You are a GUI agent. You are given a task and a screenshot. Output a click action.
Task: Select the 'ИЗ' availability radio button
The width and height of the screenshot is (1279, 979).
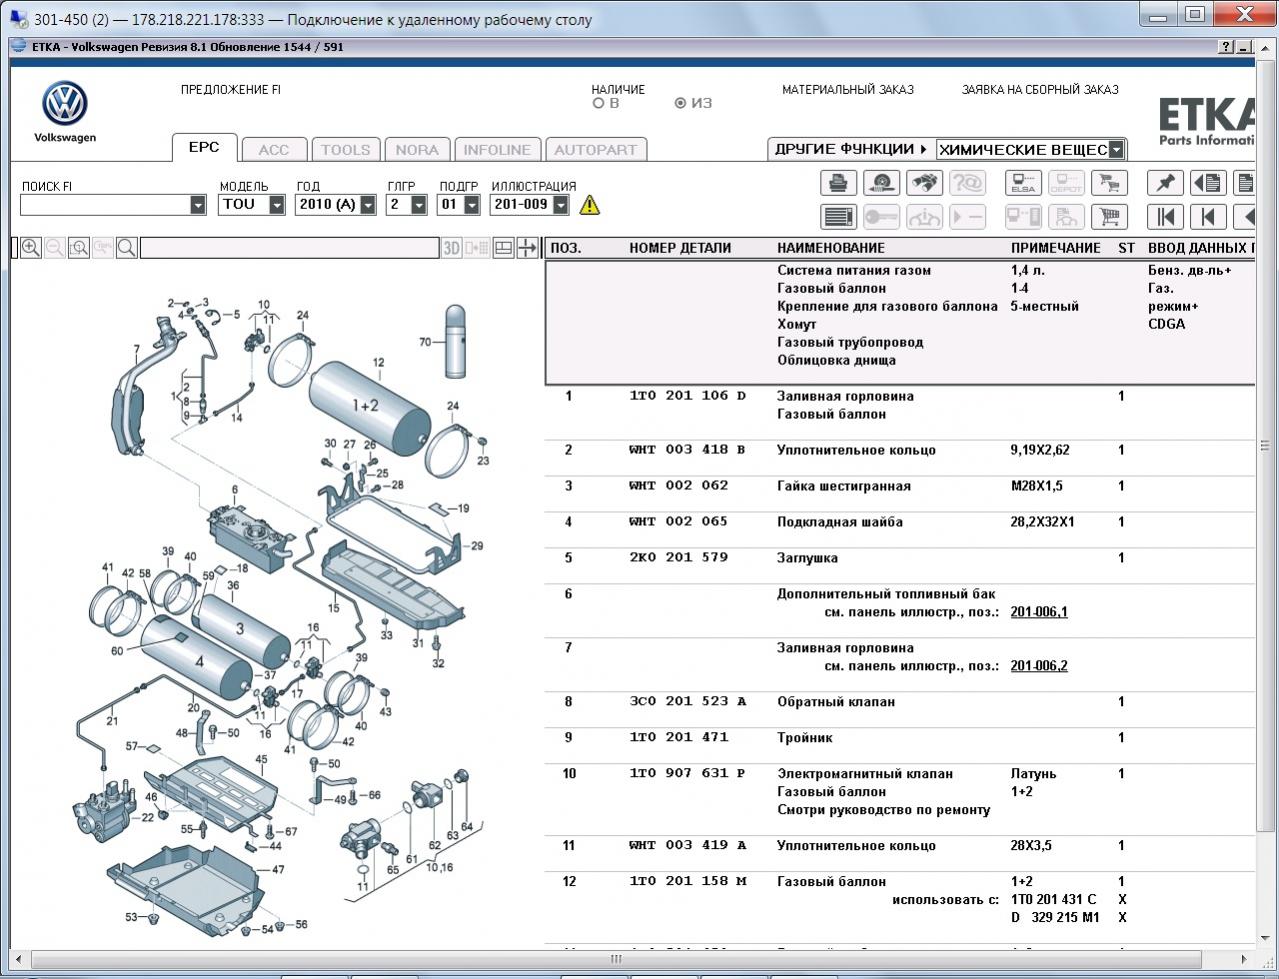(x=681, y=103)
